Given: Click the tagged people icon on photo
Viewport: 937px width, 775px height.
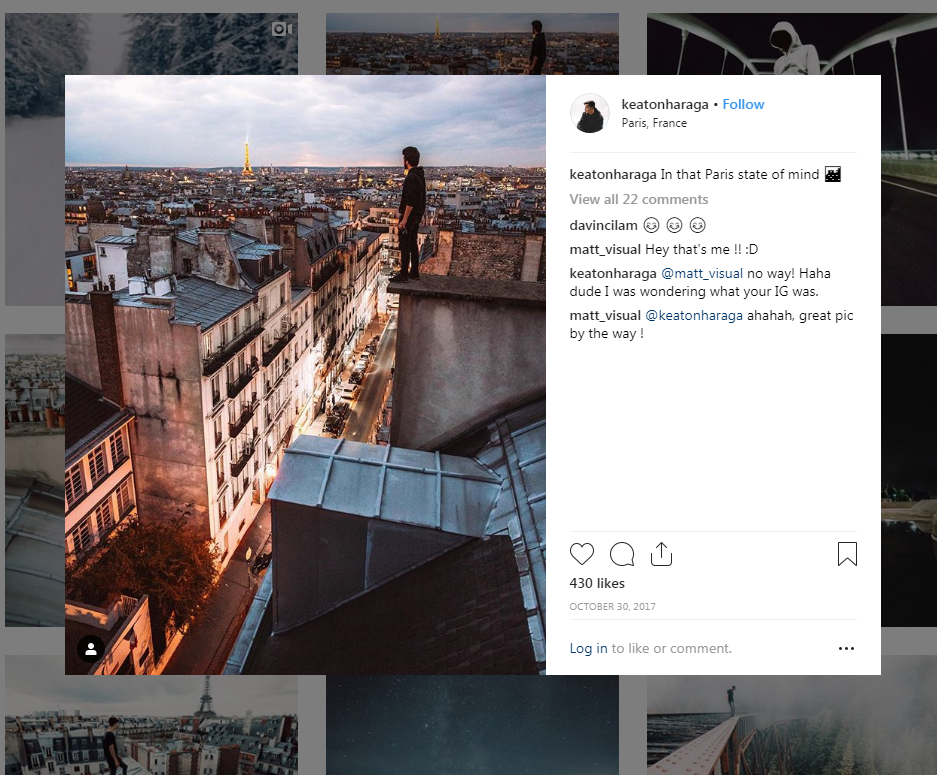Looking at the screenshot, I should pos(91,649).
